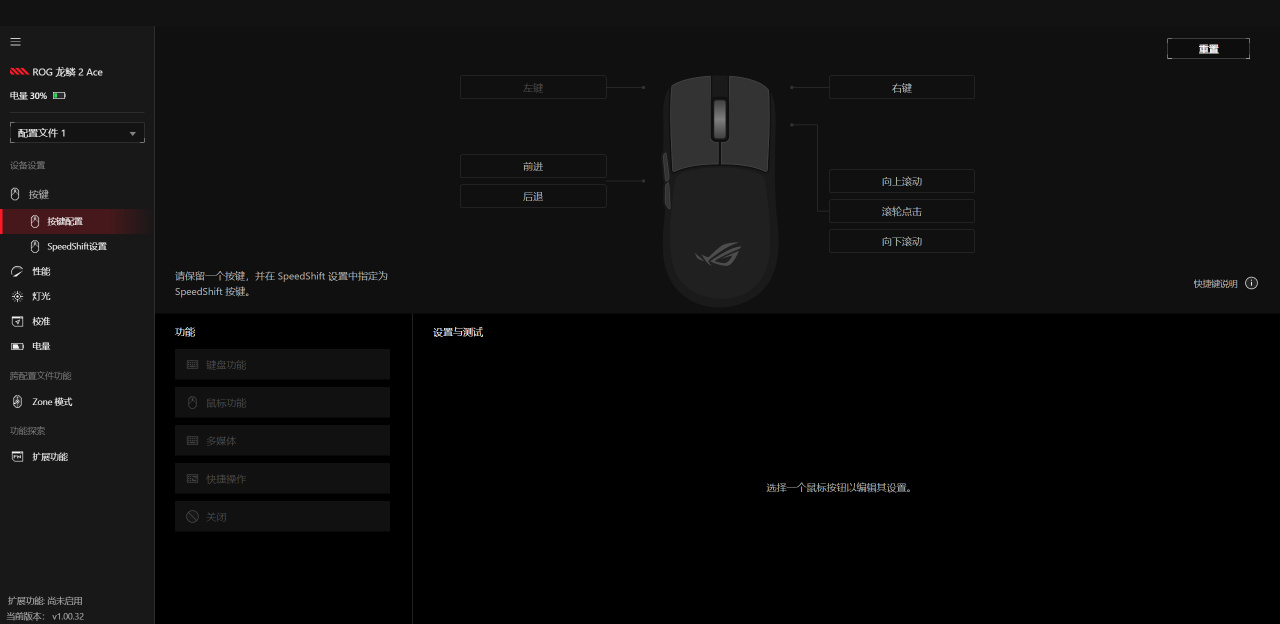Click the icon beside SpeedShift设置
The image size is (1280, 624).
(x=35, y=246)
